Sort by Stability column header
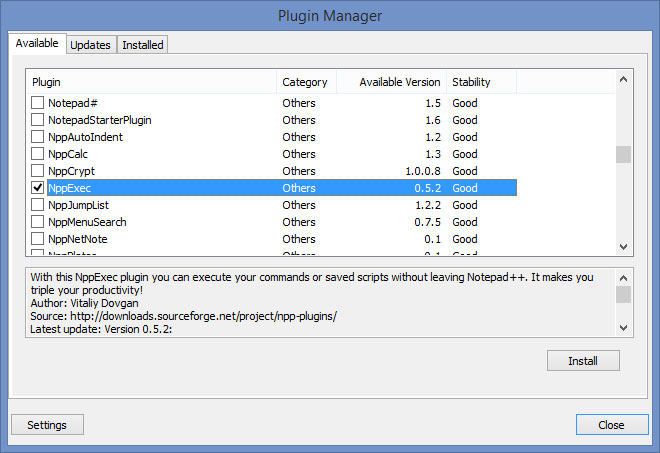Screen dimensions: 660x453 pos(482,82)
